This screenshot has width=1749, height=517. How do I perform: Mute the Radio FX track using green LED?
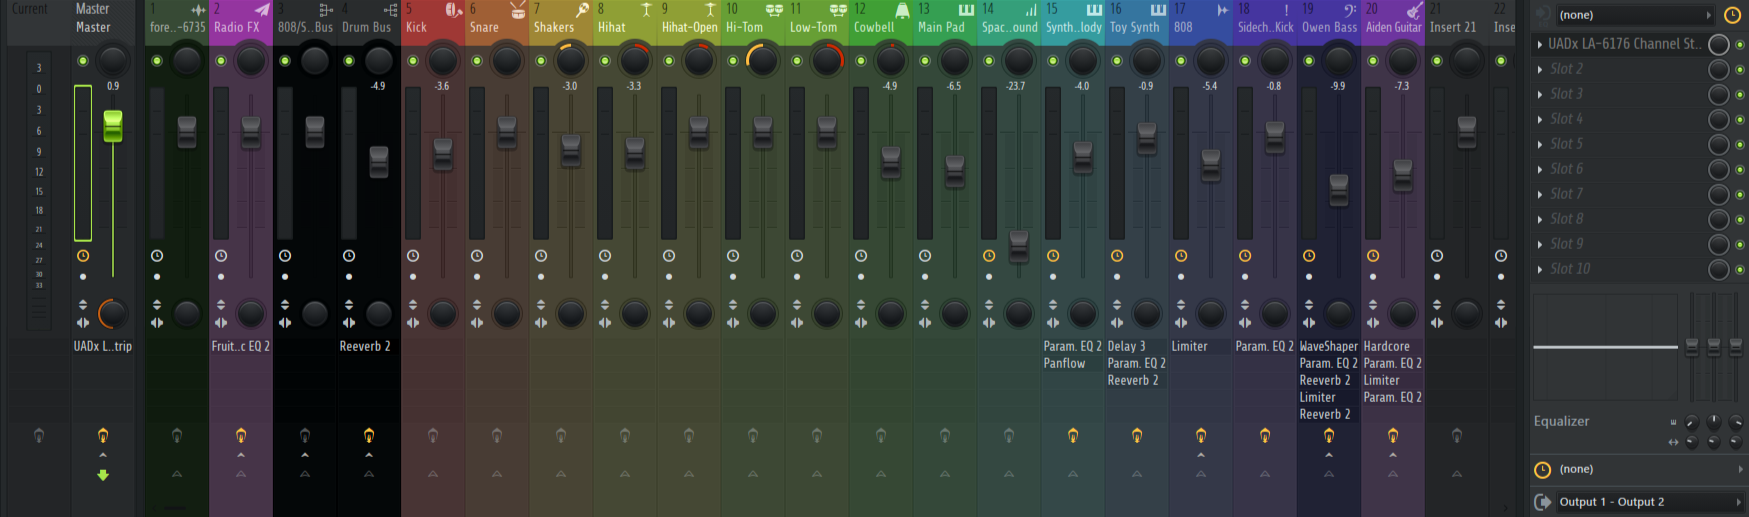click(x=221, y=61)
